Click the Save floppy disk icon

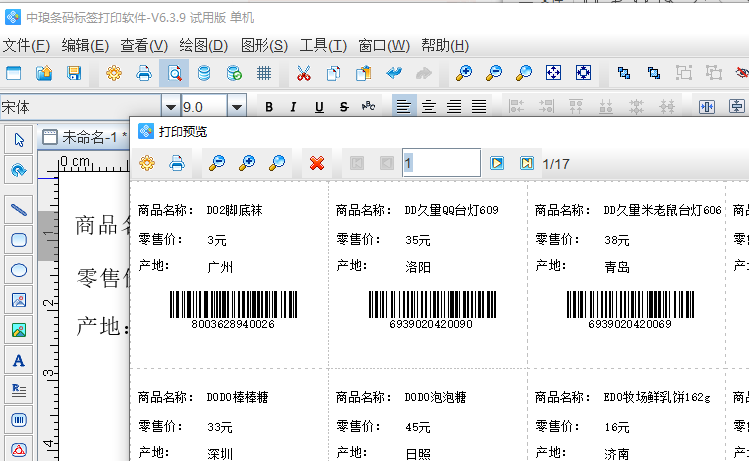73,73
